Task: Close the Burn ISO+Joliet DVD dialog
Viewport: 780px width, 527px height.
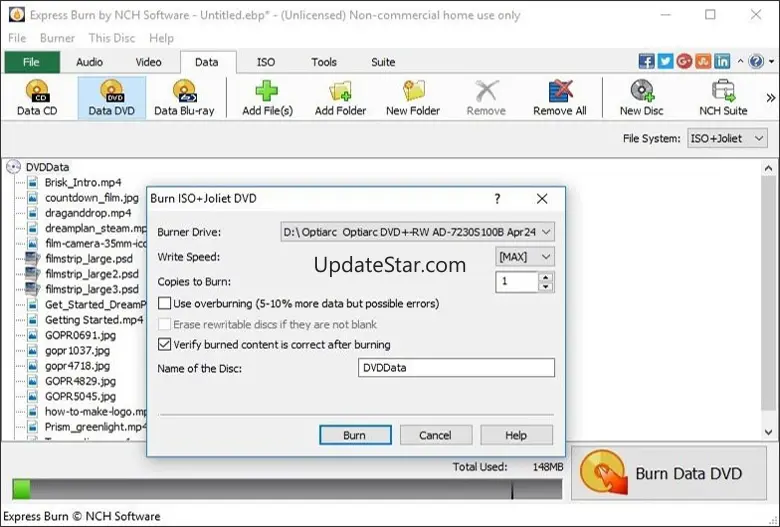Action: point(542,199)
